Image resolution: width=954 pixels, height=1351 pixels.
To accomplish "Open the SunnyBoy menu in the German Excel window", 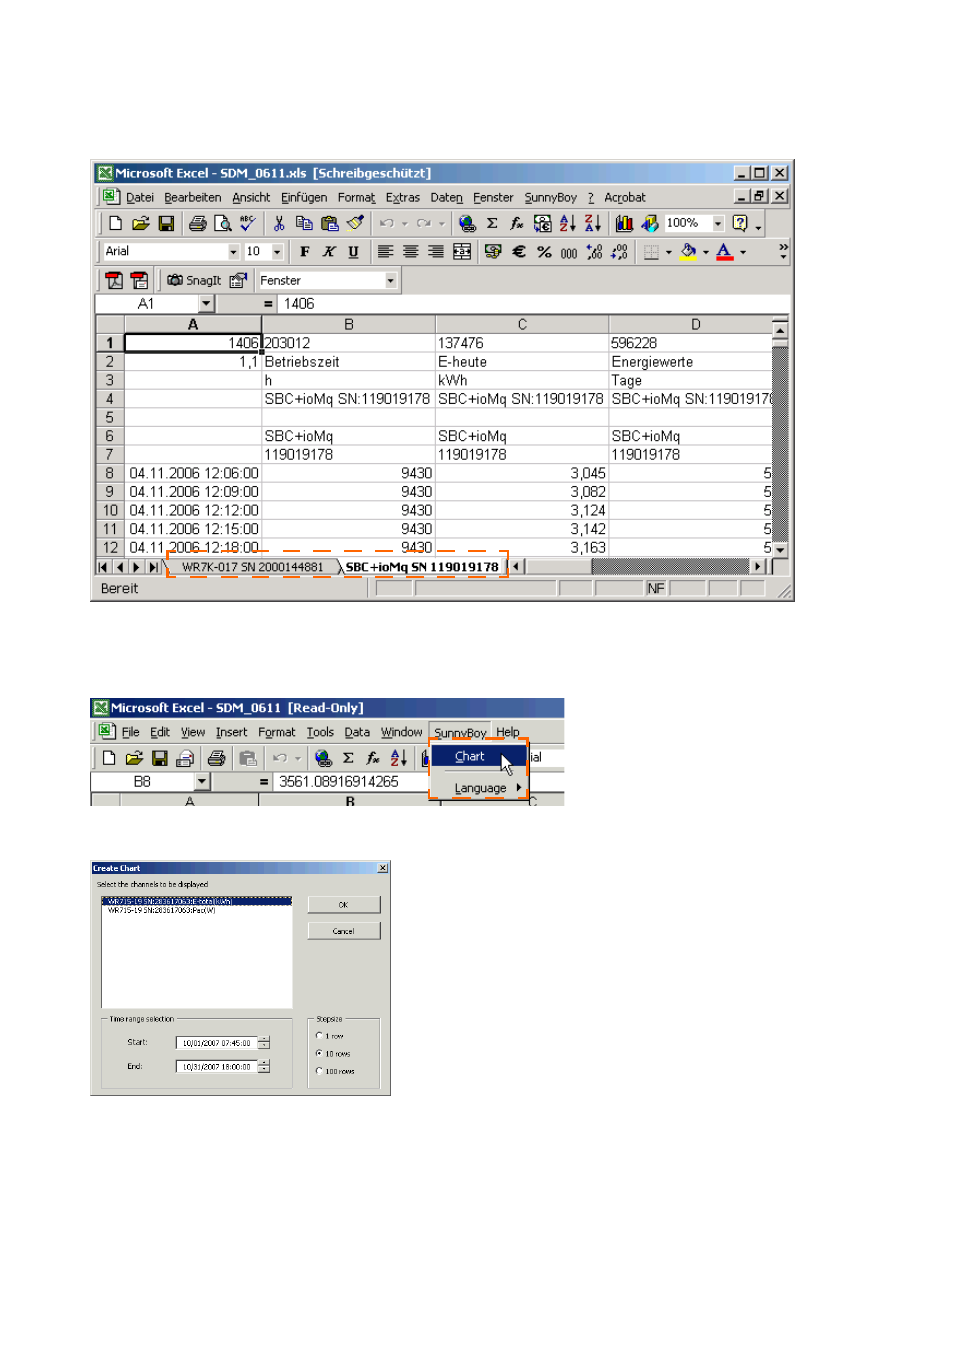I will [x=550, y=198].
